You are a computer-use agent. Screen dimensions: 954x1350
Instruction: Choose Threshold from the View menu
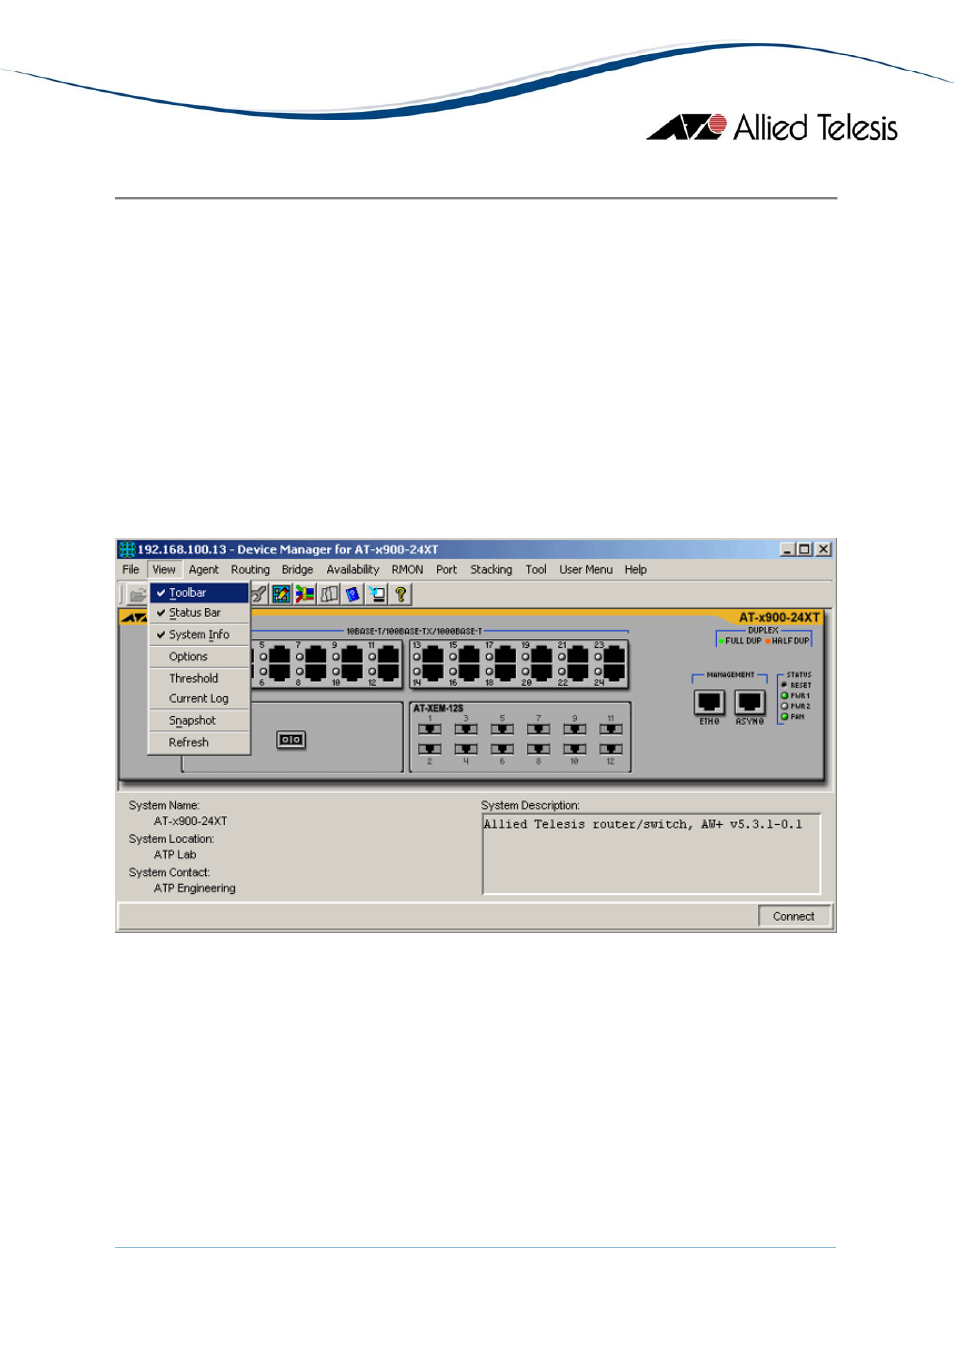point(199,679)
